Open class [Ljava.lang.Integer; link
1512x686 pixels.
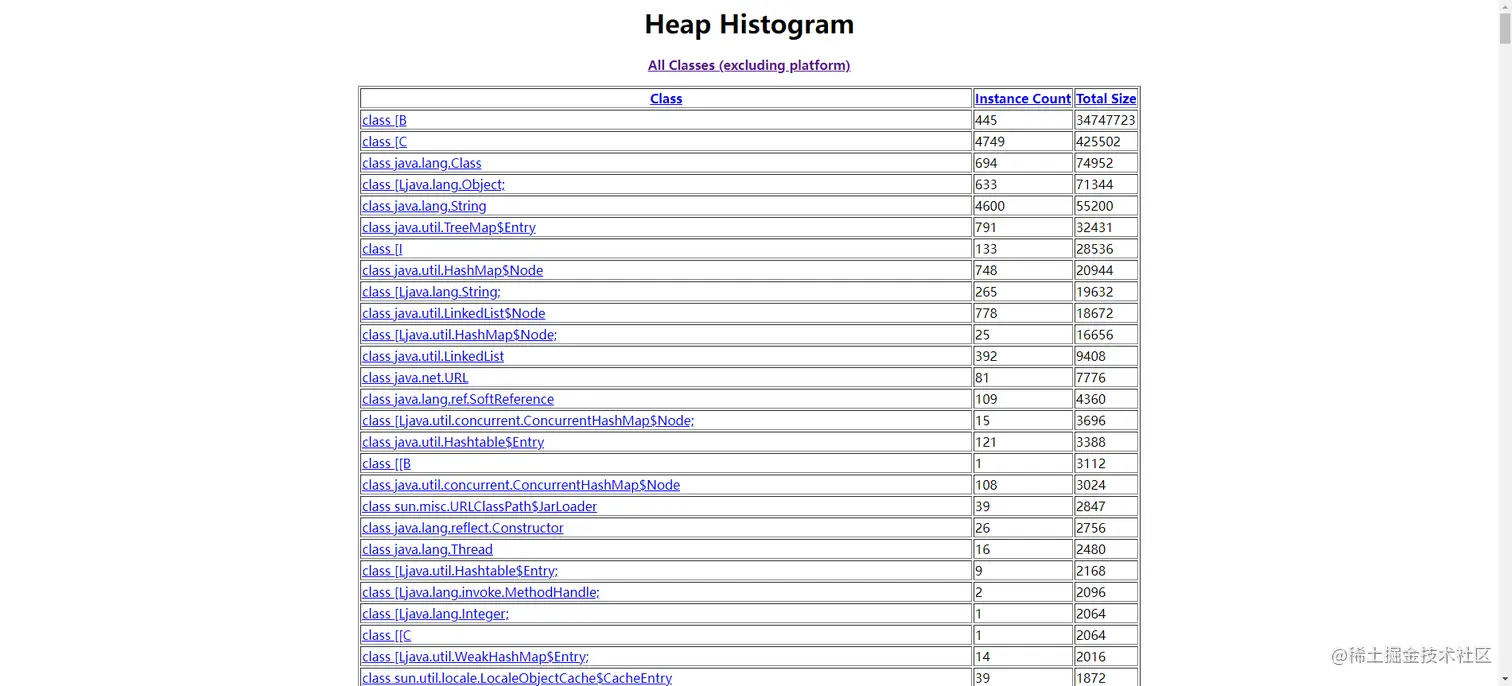[435, 614]
